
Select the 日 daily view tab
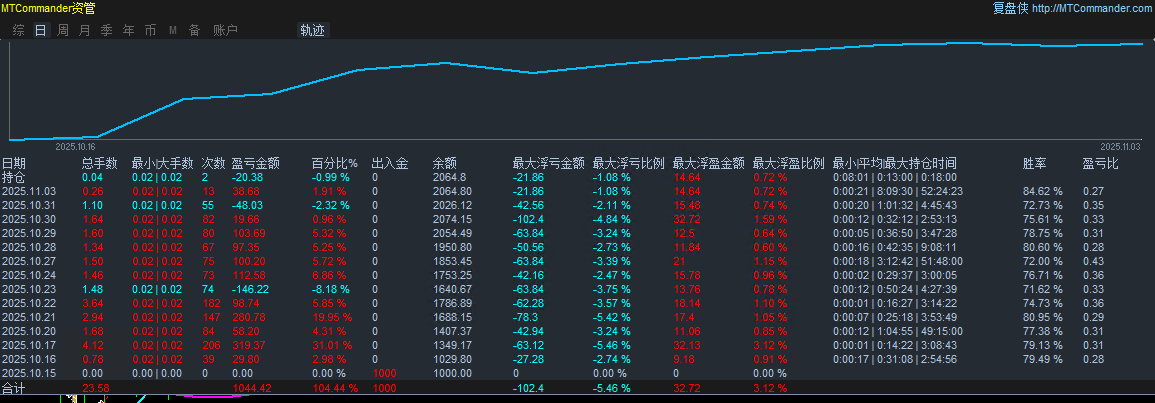coord(41,30)
